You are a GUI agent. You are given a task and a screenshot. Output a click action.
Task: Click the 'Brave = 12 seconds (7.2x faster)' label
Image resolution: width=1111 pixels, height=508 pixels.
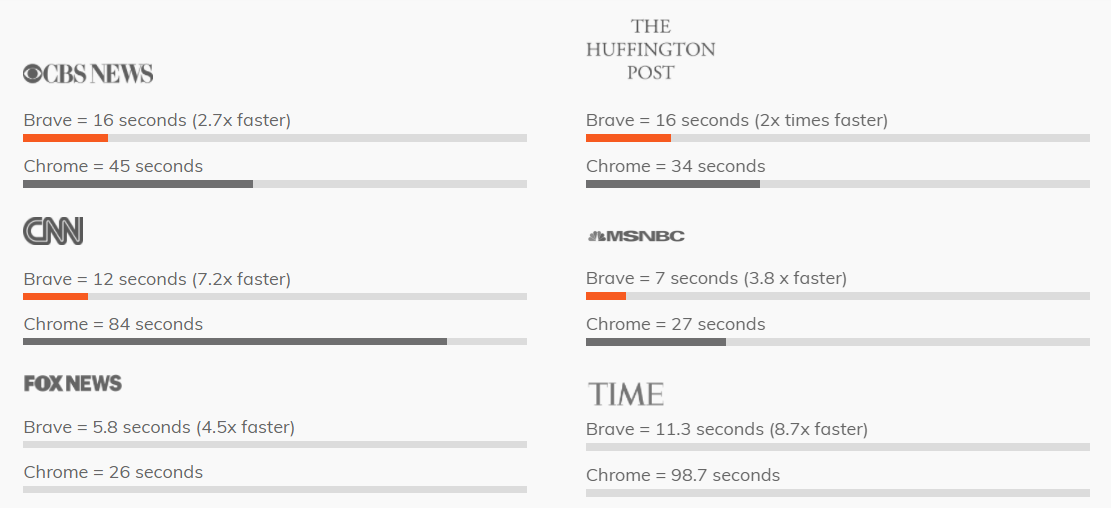pos(157,279)
